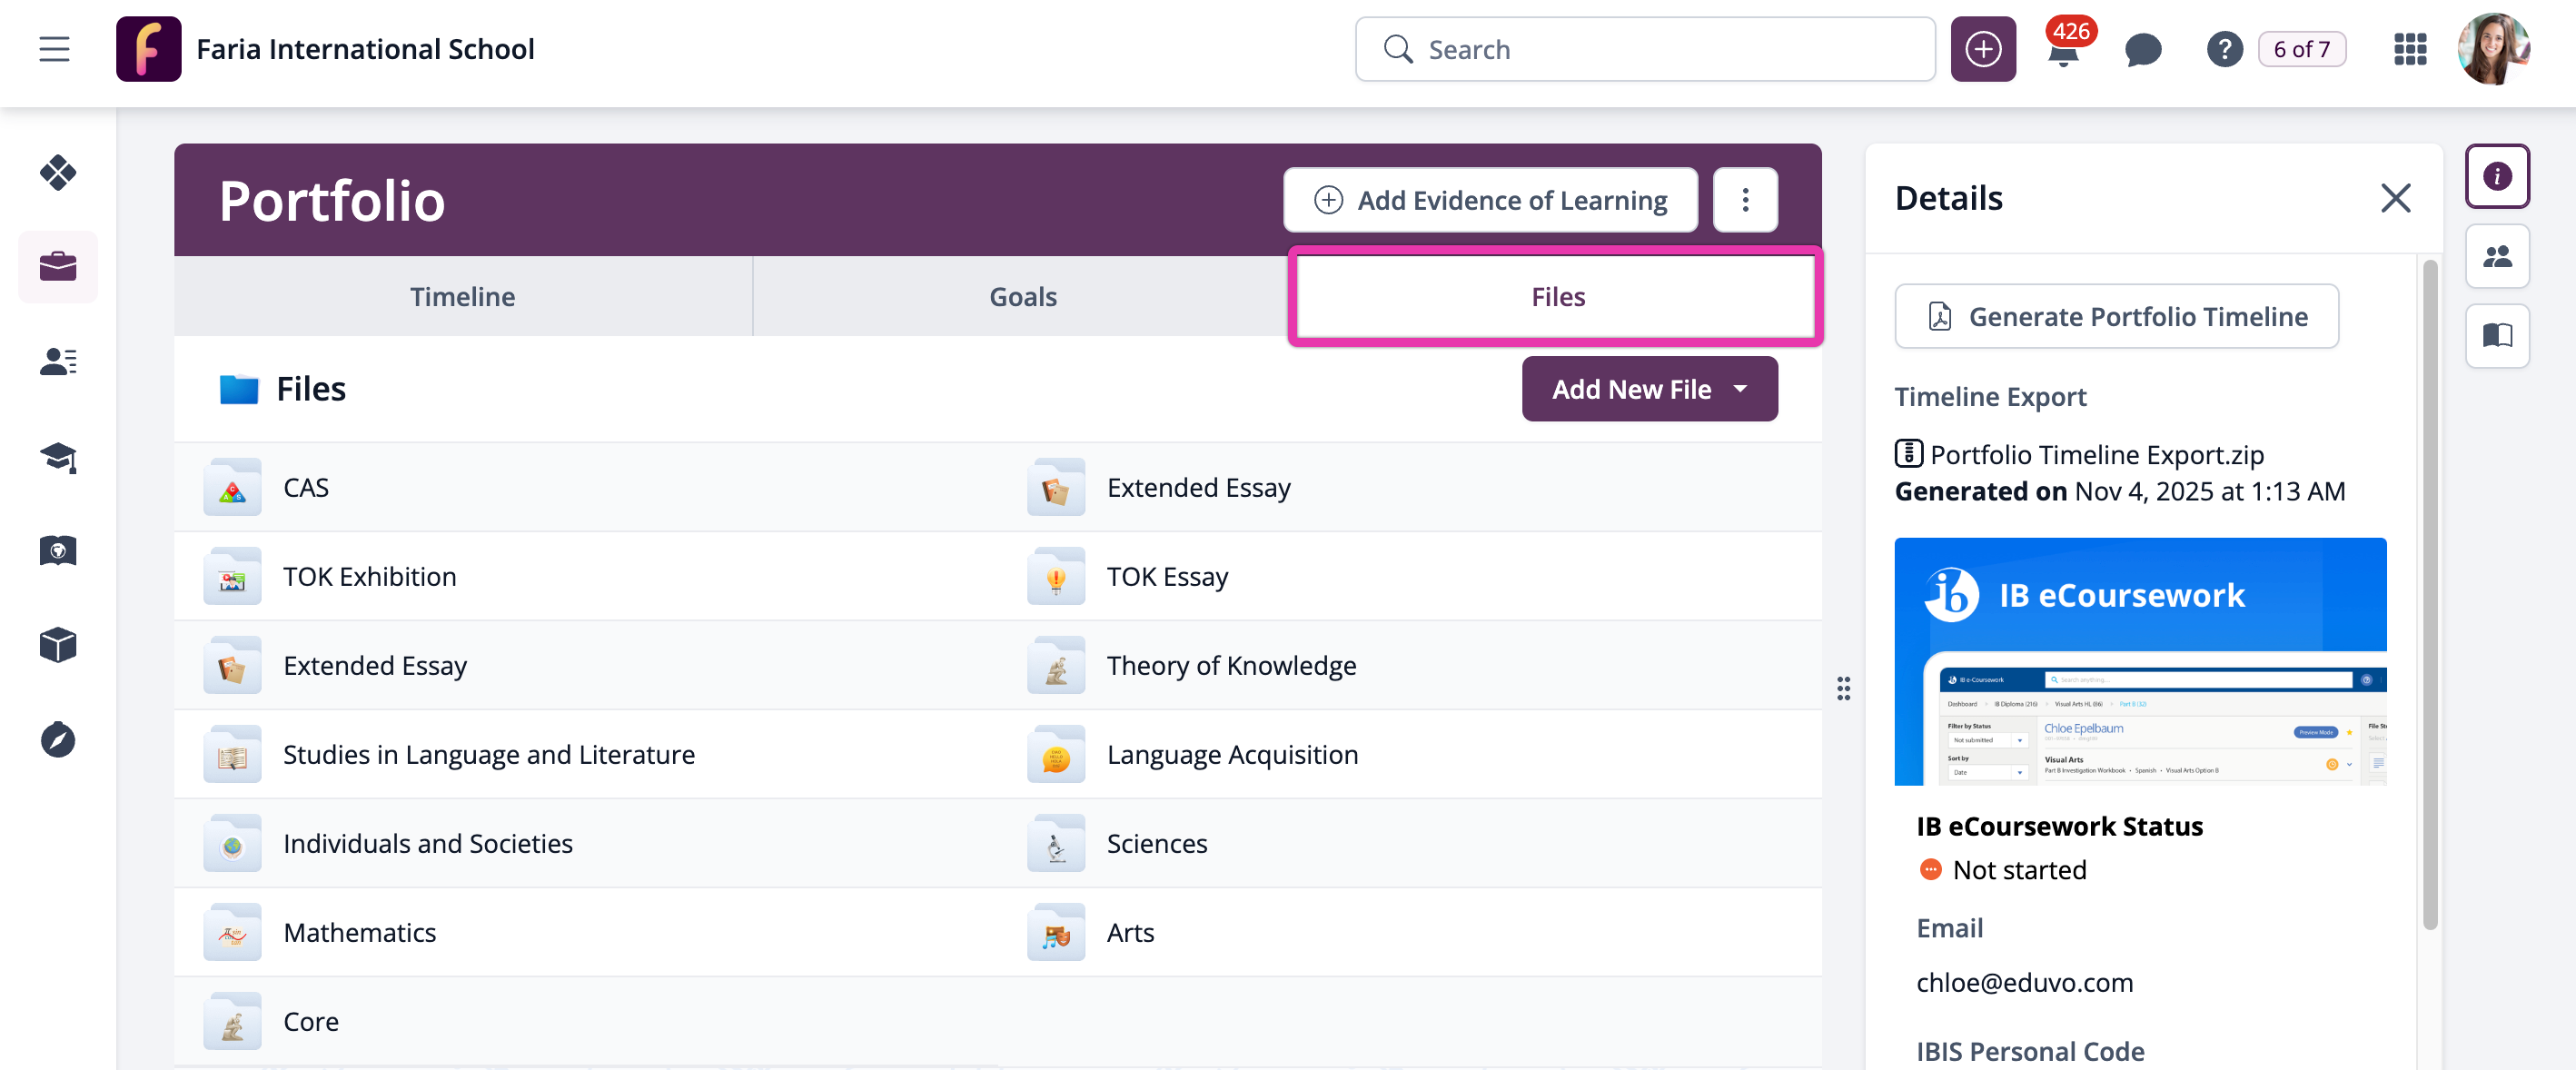Click the 6 of 7 progress pill
The height and width of the screenshot is (1070, 2576).
(2301, 50)
